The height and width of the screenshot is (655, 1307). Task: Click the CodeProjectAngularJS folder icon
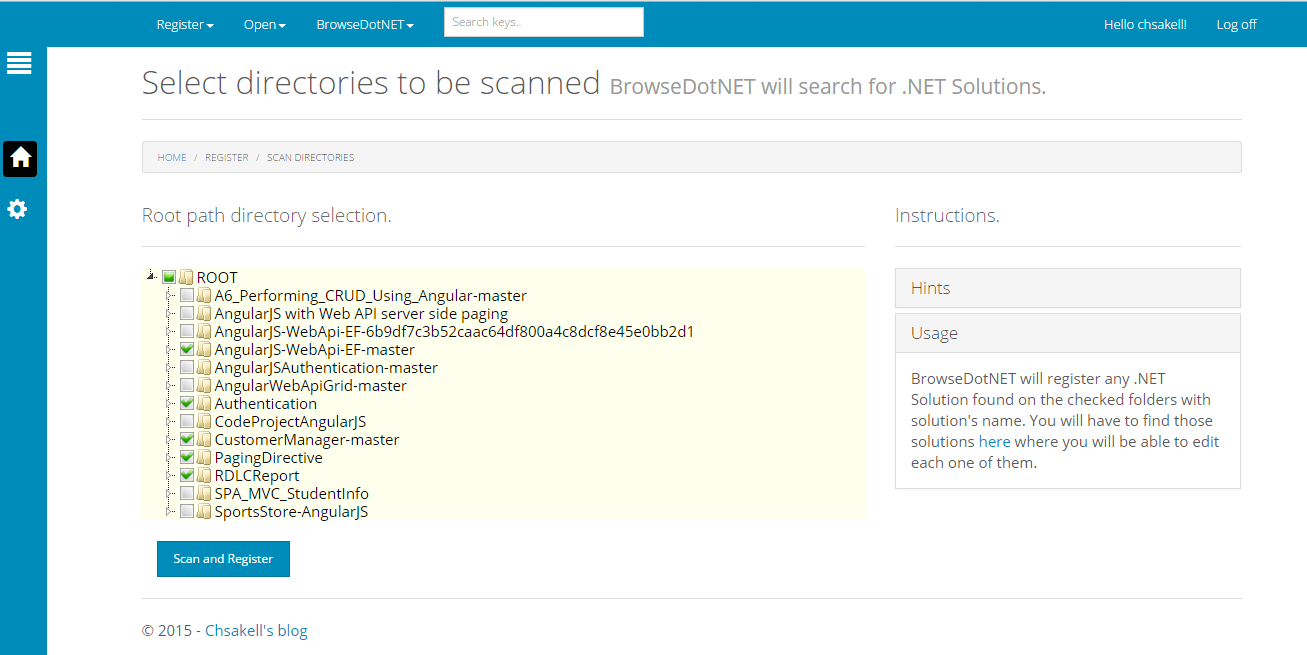(x=204, y=422)
